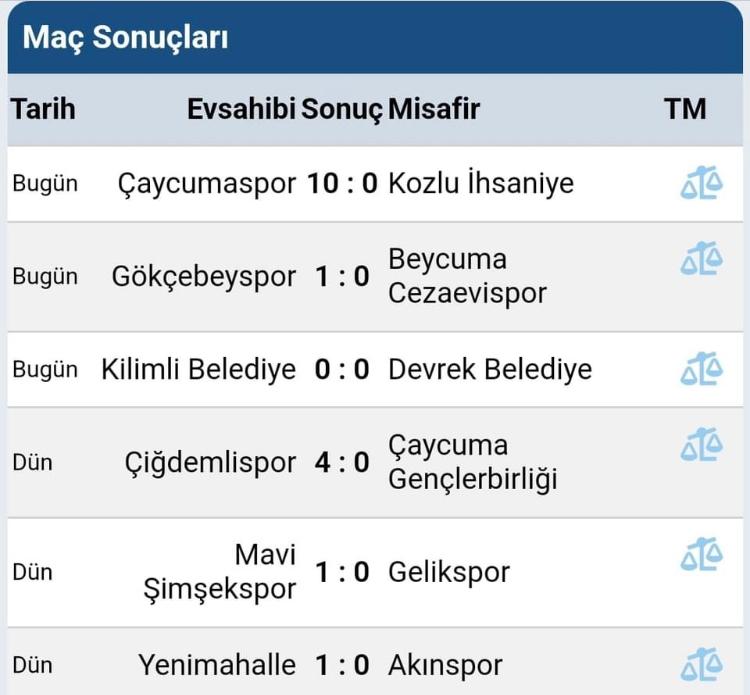Tap scales icon in Çiğdemlispor row
This screenshot has width=750, height=695.
click(x=701, y=445)
